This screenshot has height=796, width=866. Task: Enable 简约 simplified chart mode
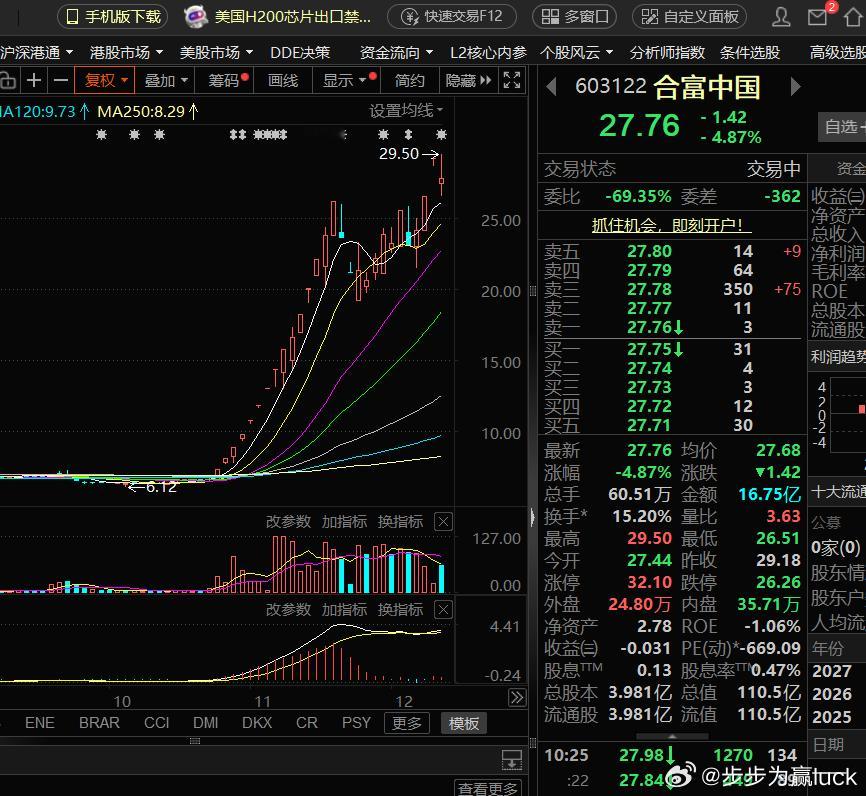[409, 80]
